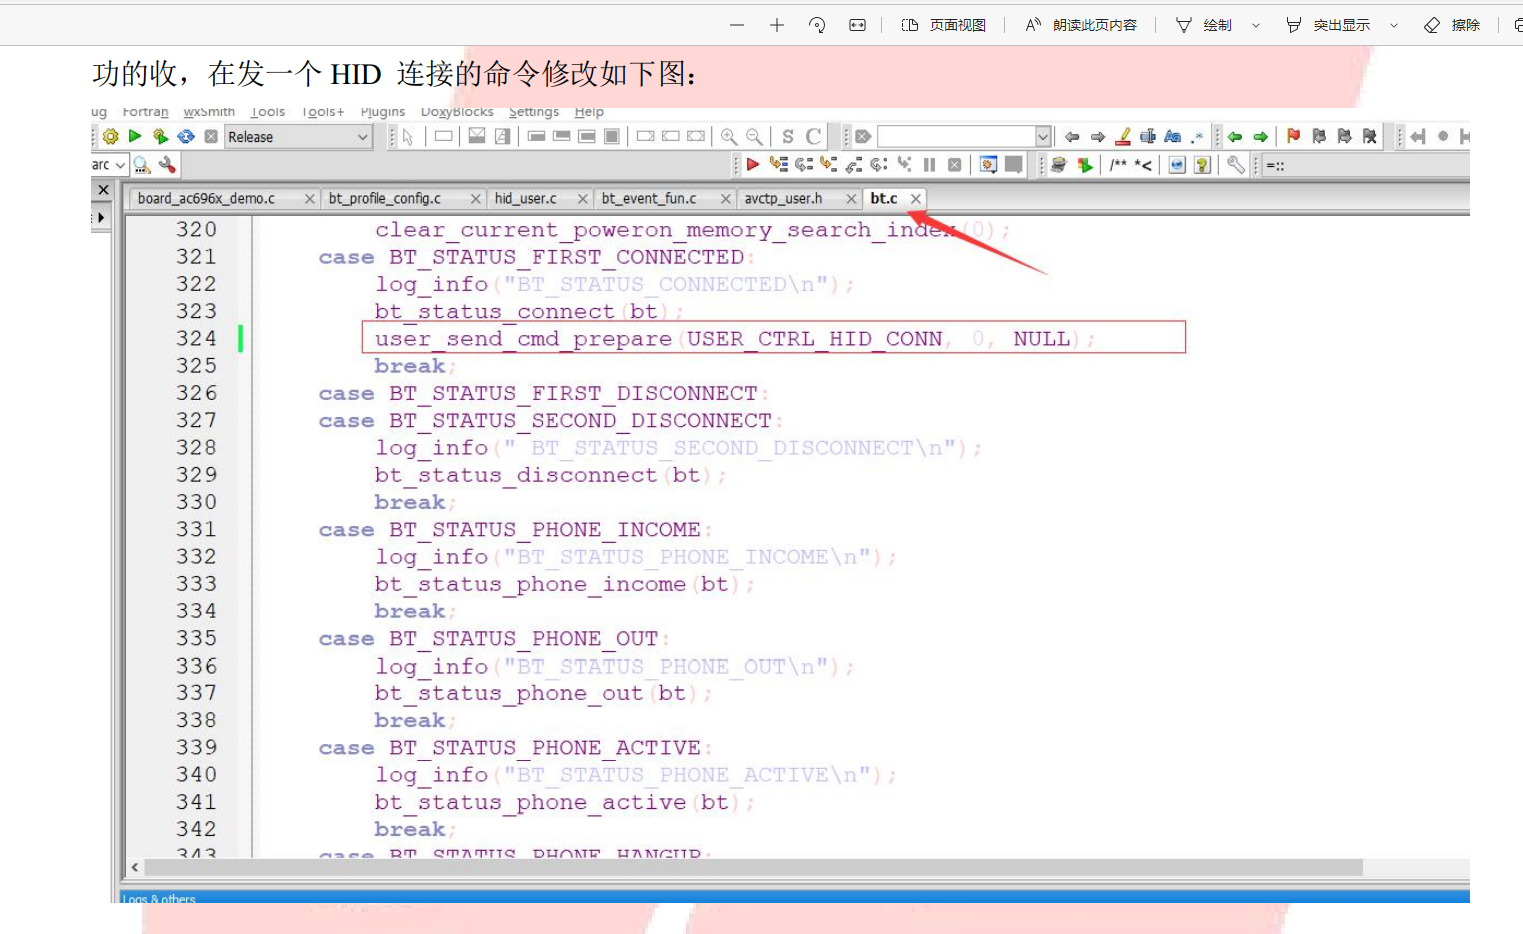Click the blue Rebuild icon
Image resolution: width=1523 pixels, height=934 pixels.
186,137
